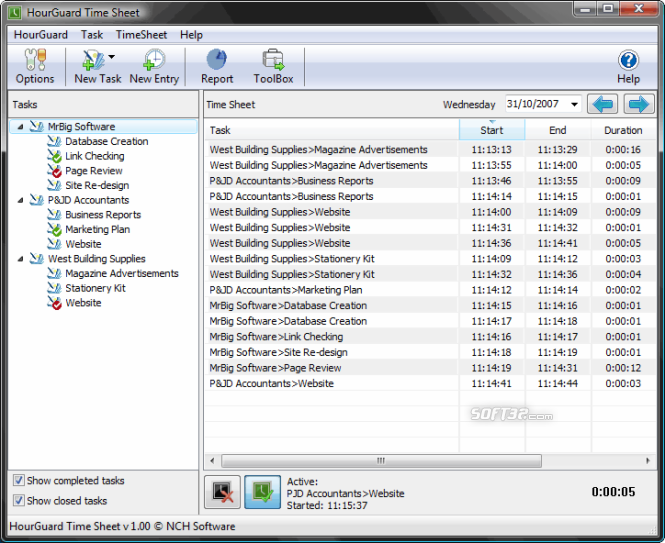Open the HourGuard menu
Viewport: 665px width, 543px height.
click(x=41, y=35)
